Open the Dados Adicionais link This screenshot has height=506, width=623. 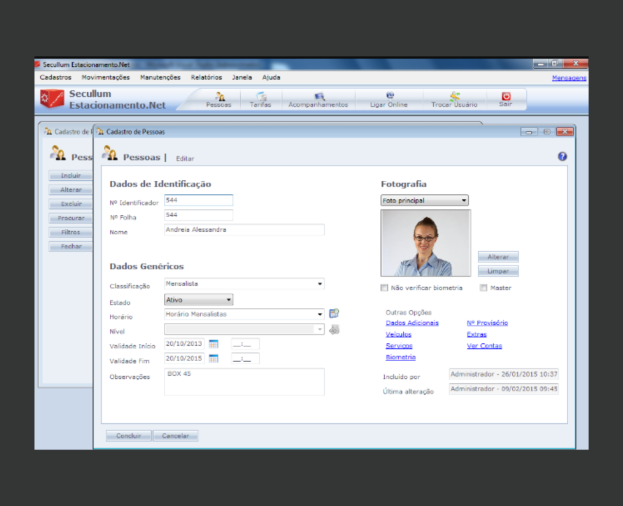[x=412, y=323]
